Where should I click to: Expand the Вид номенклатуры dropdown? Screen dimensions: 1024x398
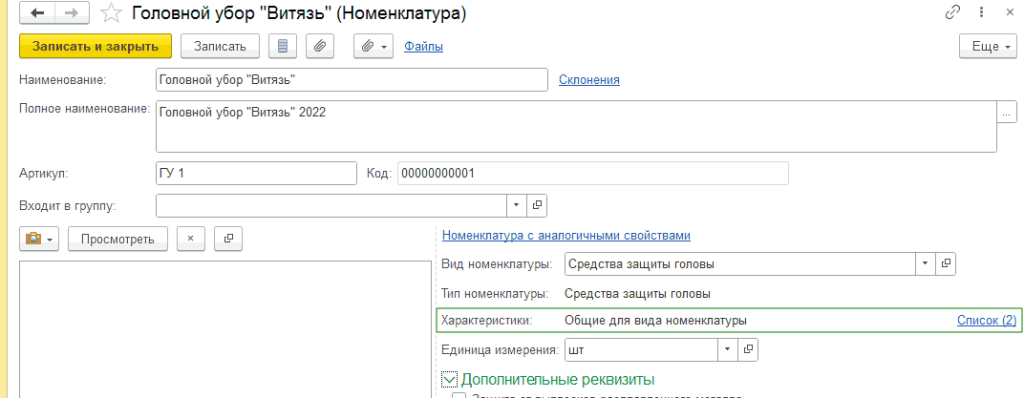(x=925, y=264)
